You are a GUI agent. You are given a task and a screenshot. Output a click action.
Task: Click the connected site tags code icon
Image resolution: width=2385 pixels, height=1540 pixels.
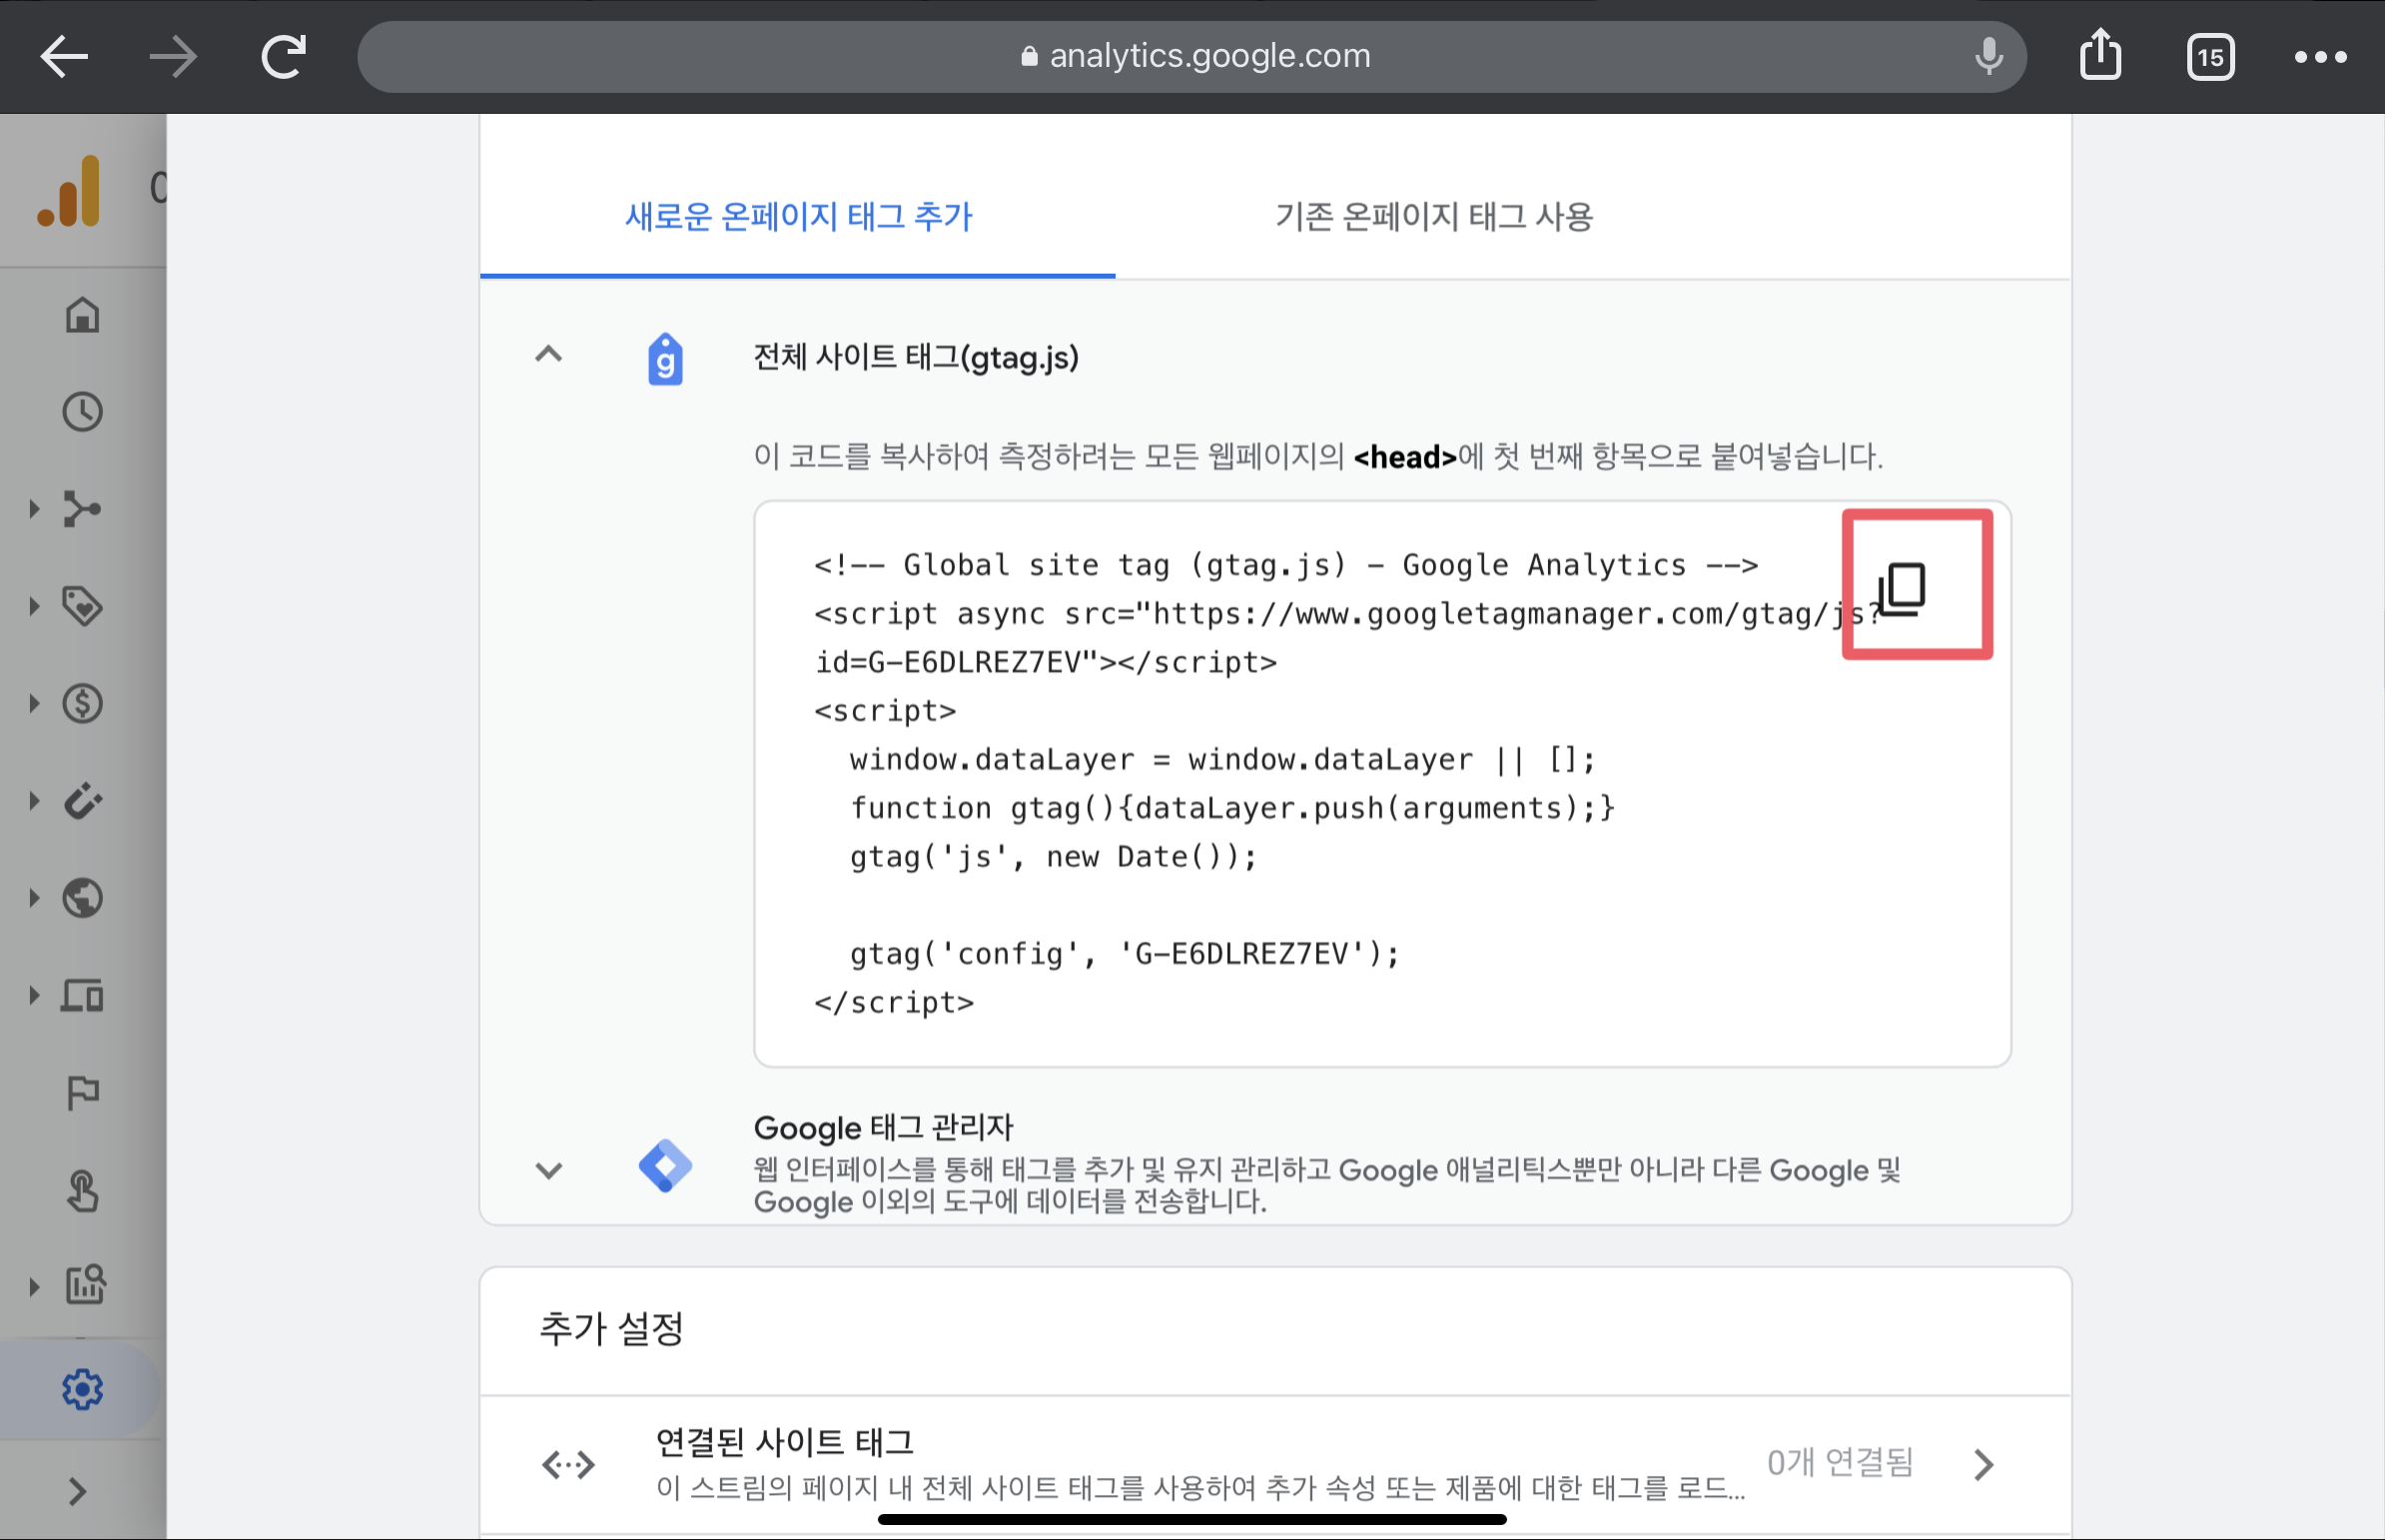point(568,1466)
